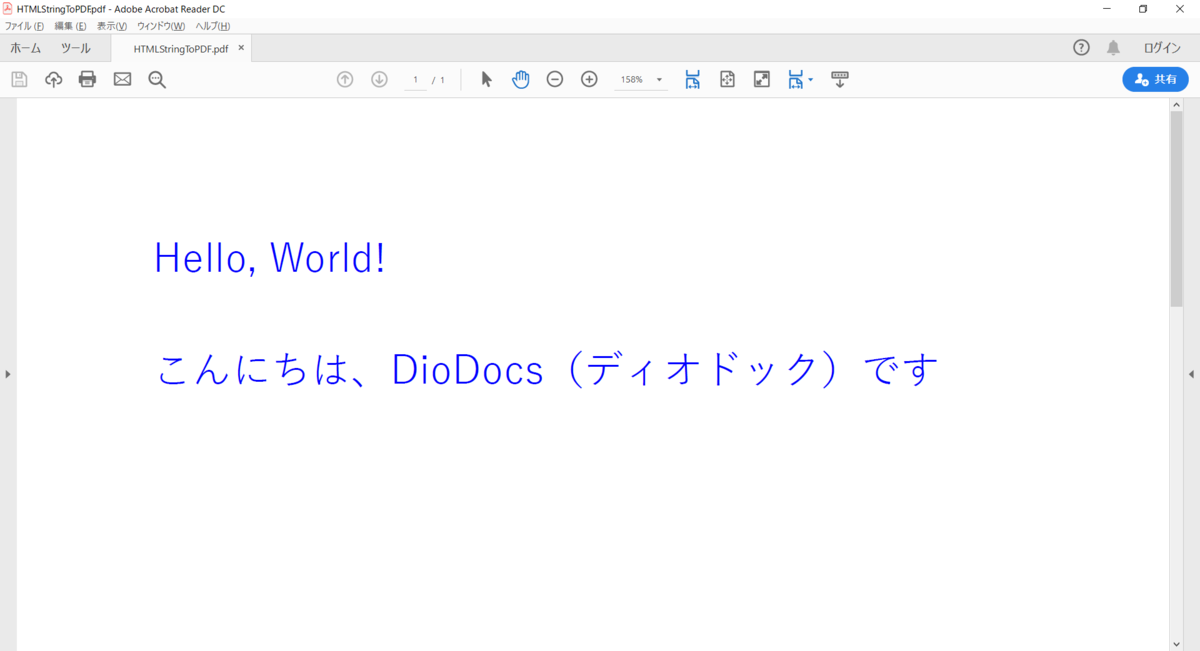Image resolution: width=1200 pixels, height=651 pixels.
Task: Click the blue 共有 share button
Action: click(x=1155, y=79)
